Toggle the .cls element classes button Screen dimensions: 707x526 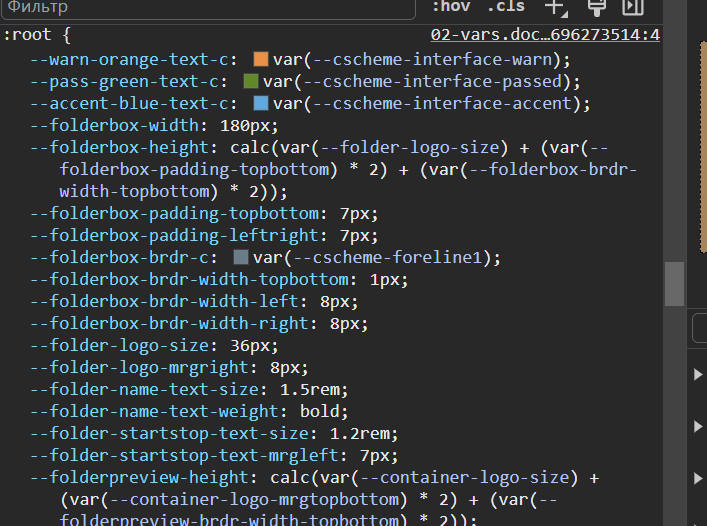click(506, 7)
